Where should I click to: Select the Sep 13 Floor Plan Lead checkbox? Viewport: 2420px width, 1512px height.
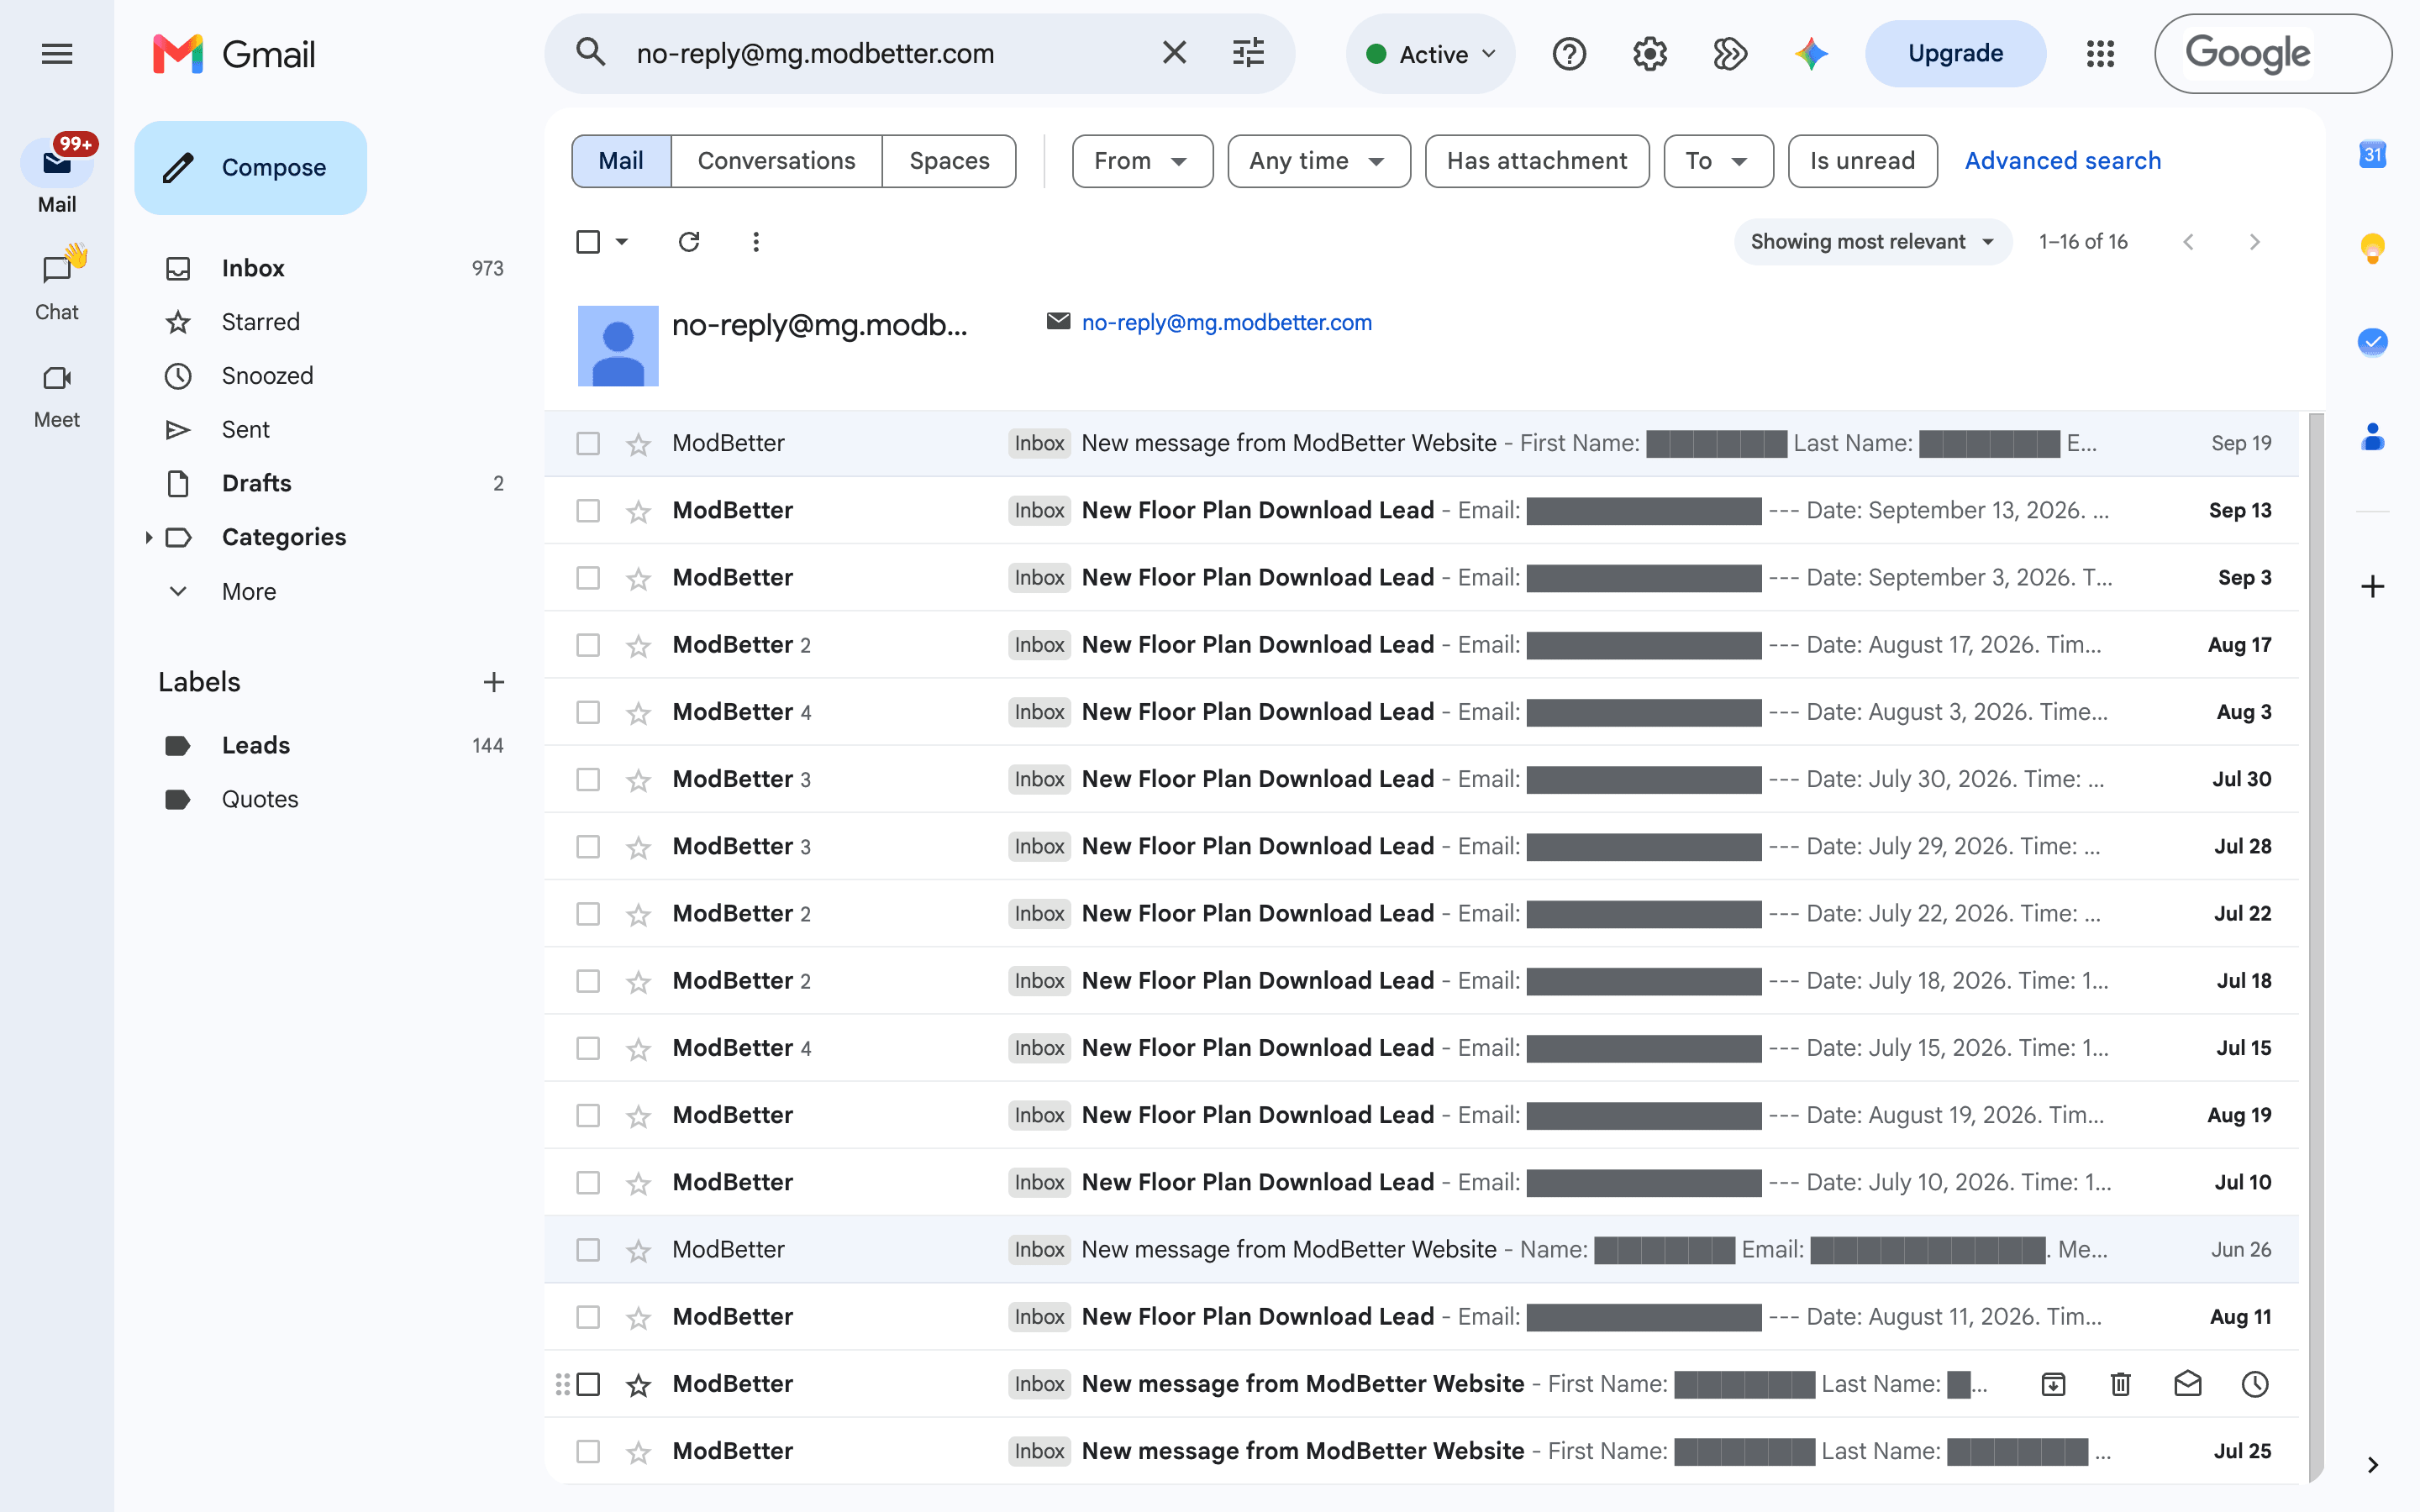coord(588,511)
